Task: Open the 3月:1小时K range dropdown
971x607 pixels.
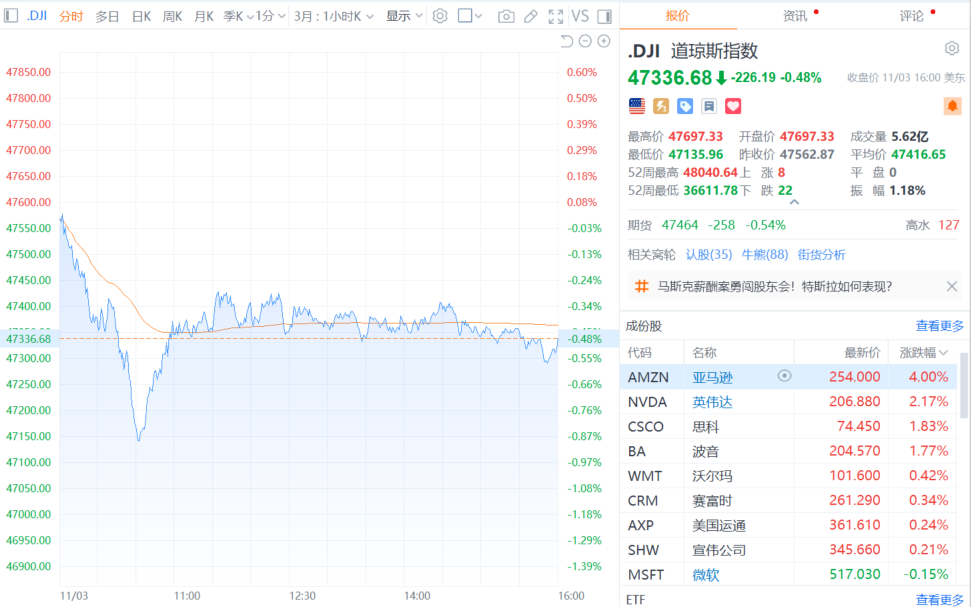Action: [x=334, y=16]
